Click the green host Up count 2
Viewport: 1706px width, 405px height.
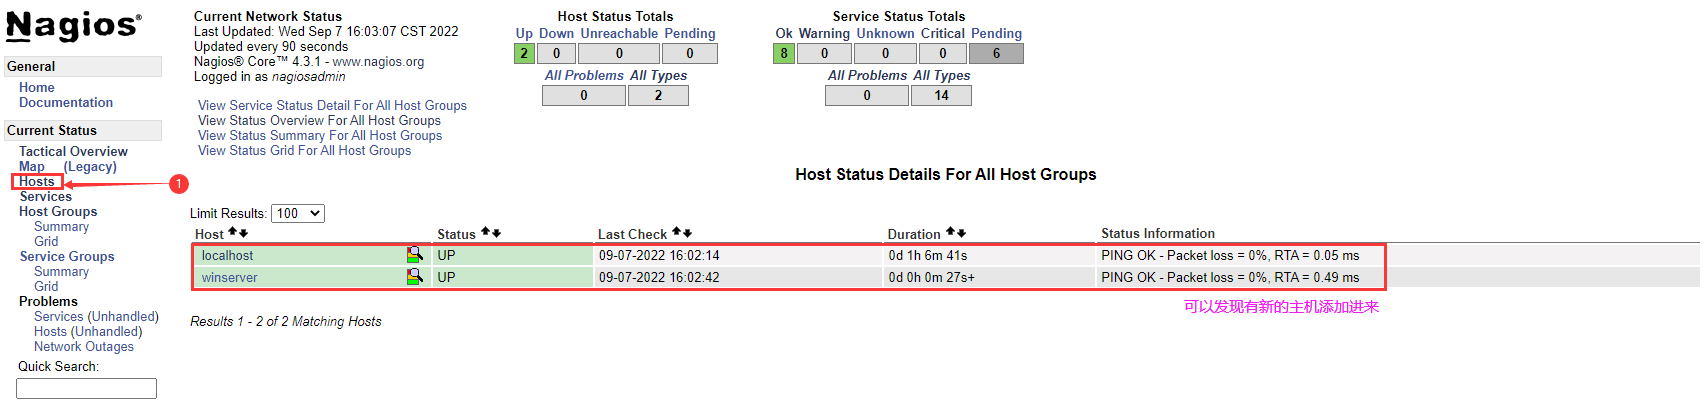point(524,54)
